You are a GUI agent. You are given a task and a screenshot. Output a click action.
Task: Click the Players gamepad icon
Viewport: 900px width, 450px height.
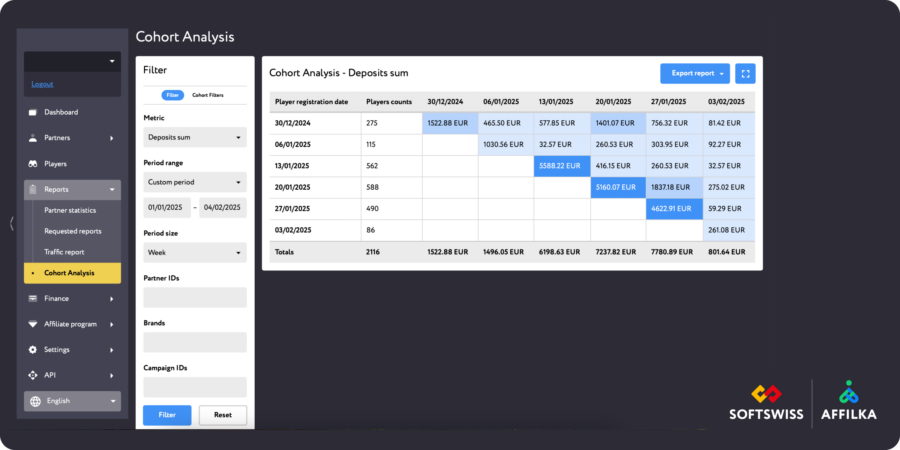click(33, 164)
